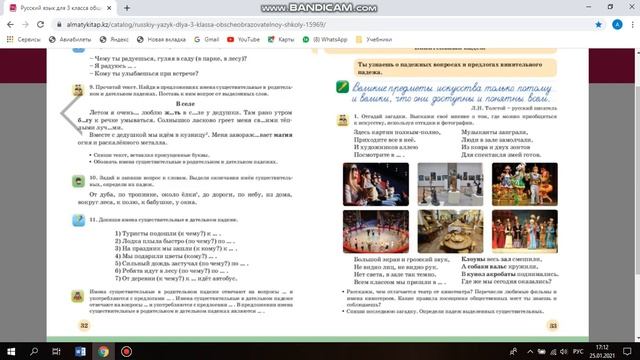Open the Карты bookmark
640x360 pixels.
pos(281,40)
